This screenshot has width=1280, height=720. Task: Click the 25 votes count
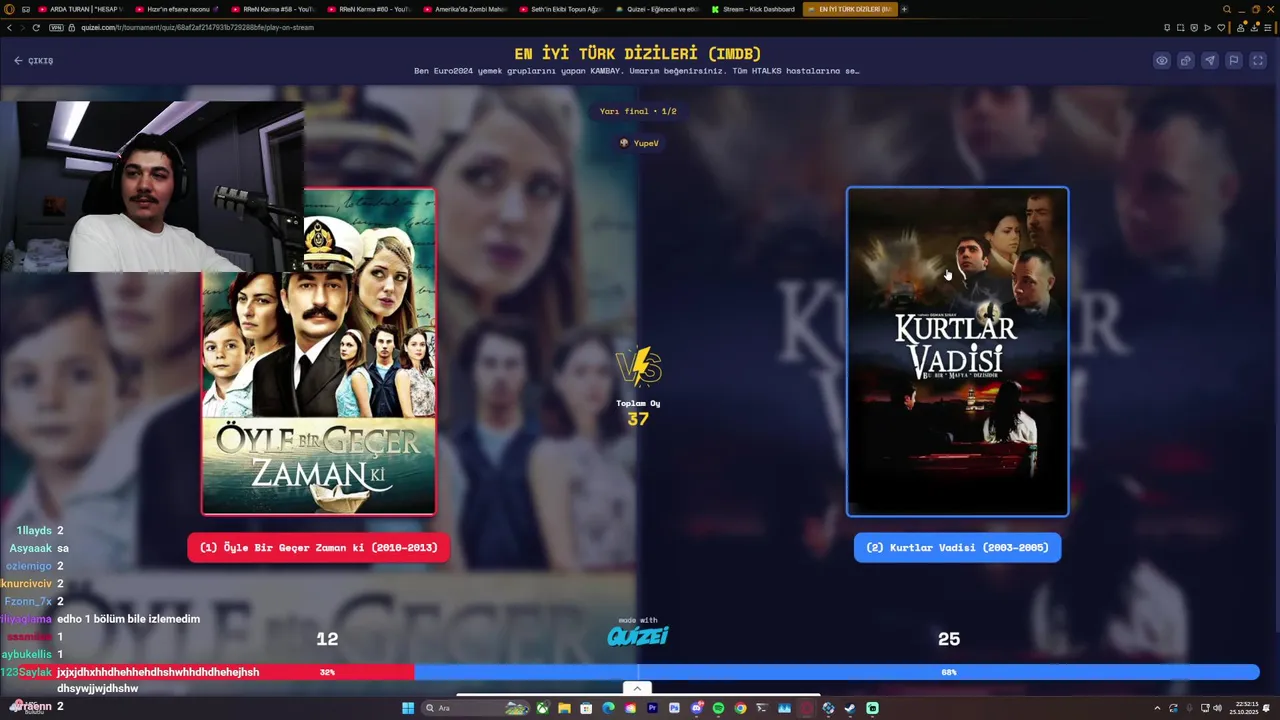click(949, 639)
